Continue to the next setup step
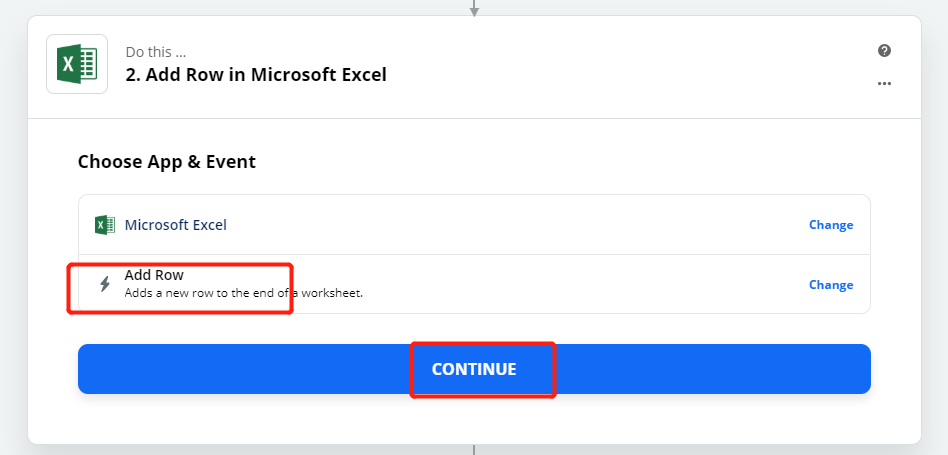This screenshot has height=455, width=948. pyautogui.click(x=474, y=369)
